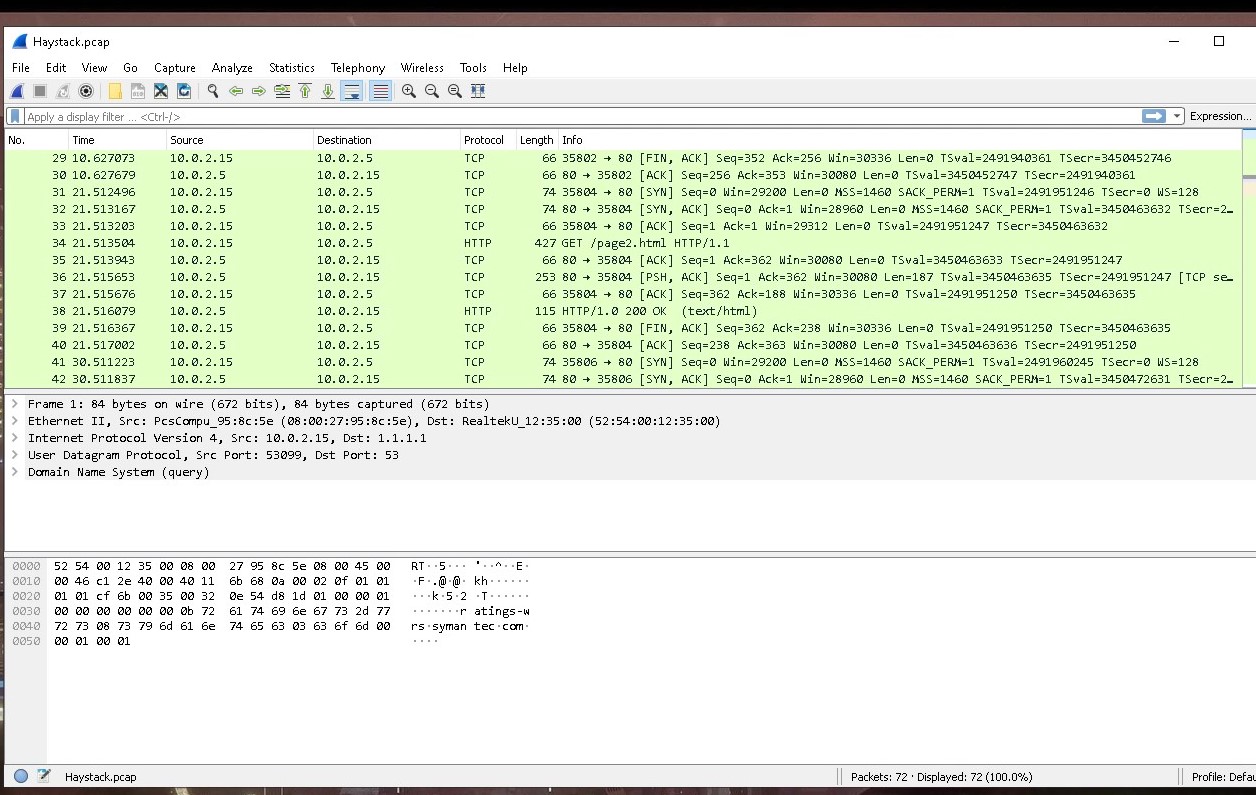The width and height of the screenshot is (1256, 795).
Task: Select packet 42 SYN, ACK row
Action: tap(623, 379)
